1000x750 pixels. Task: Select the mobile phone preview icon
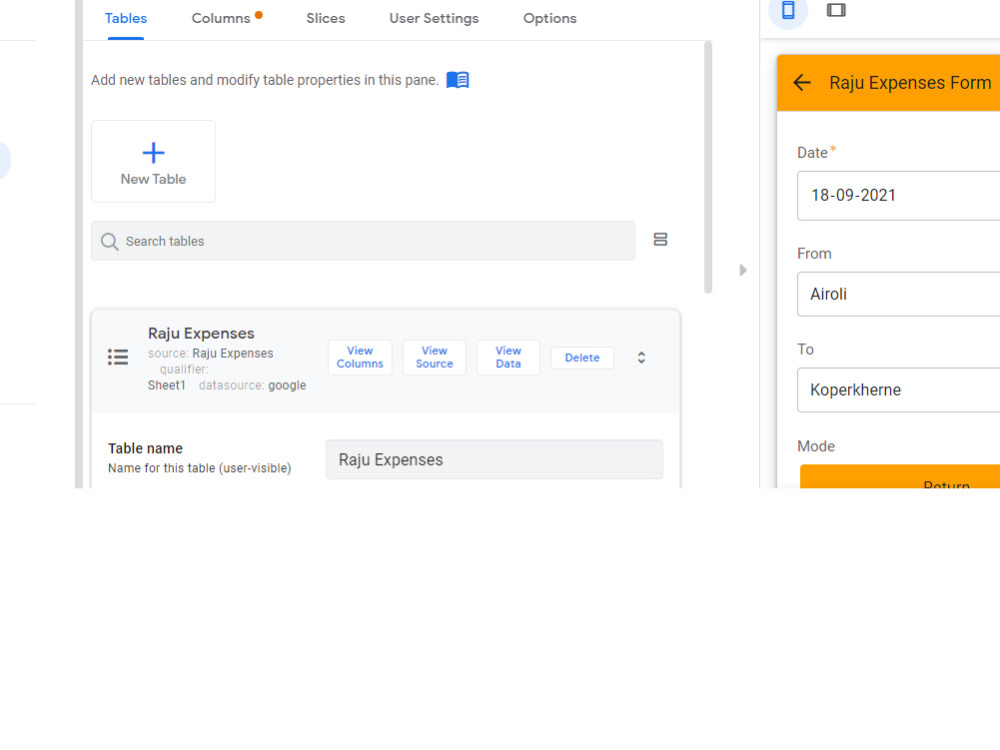[788, 10]
